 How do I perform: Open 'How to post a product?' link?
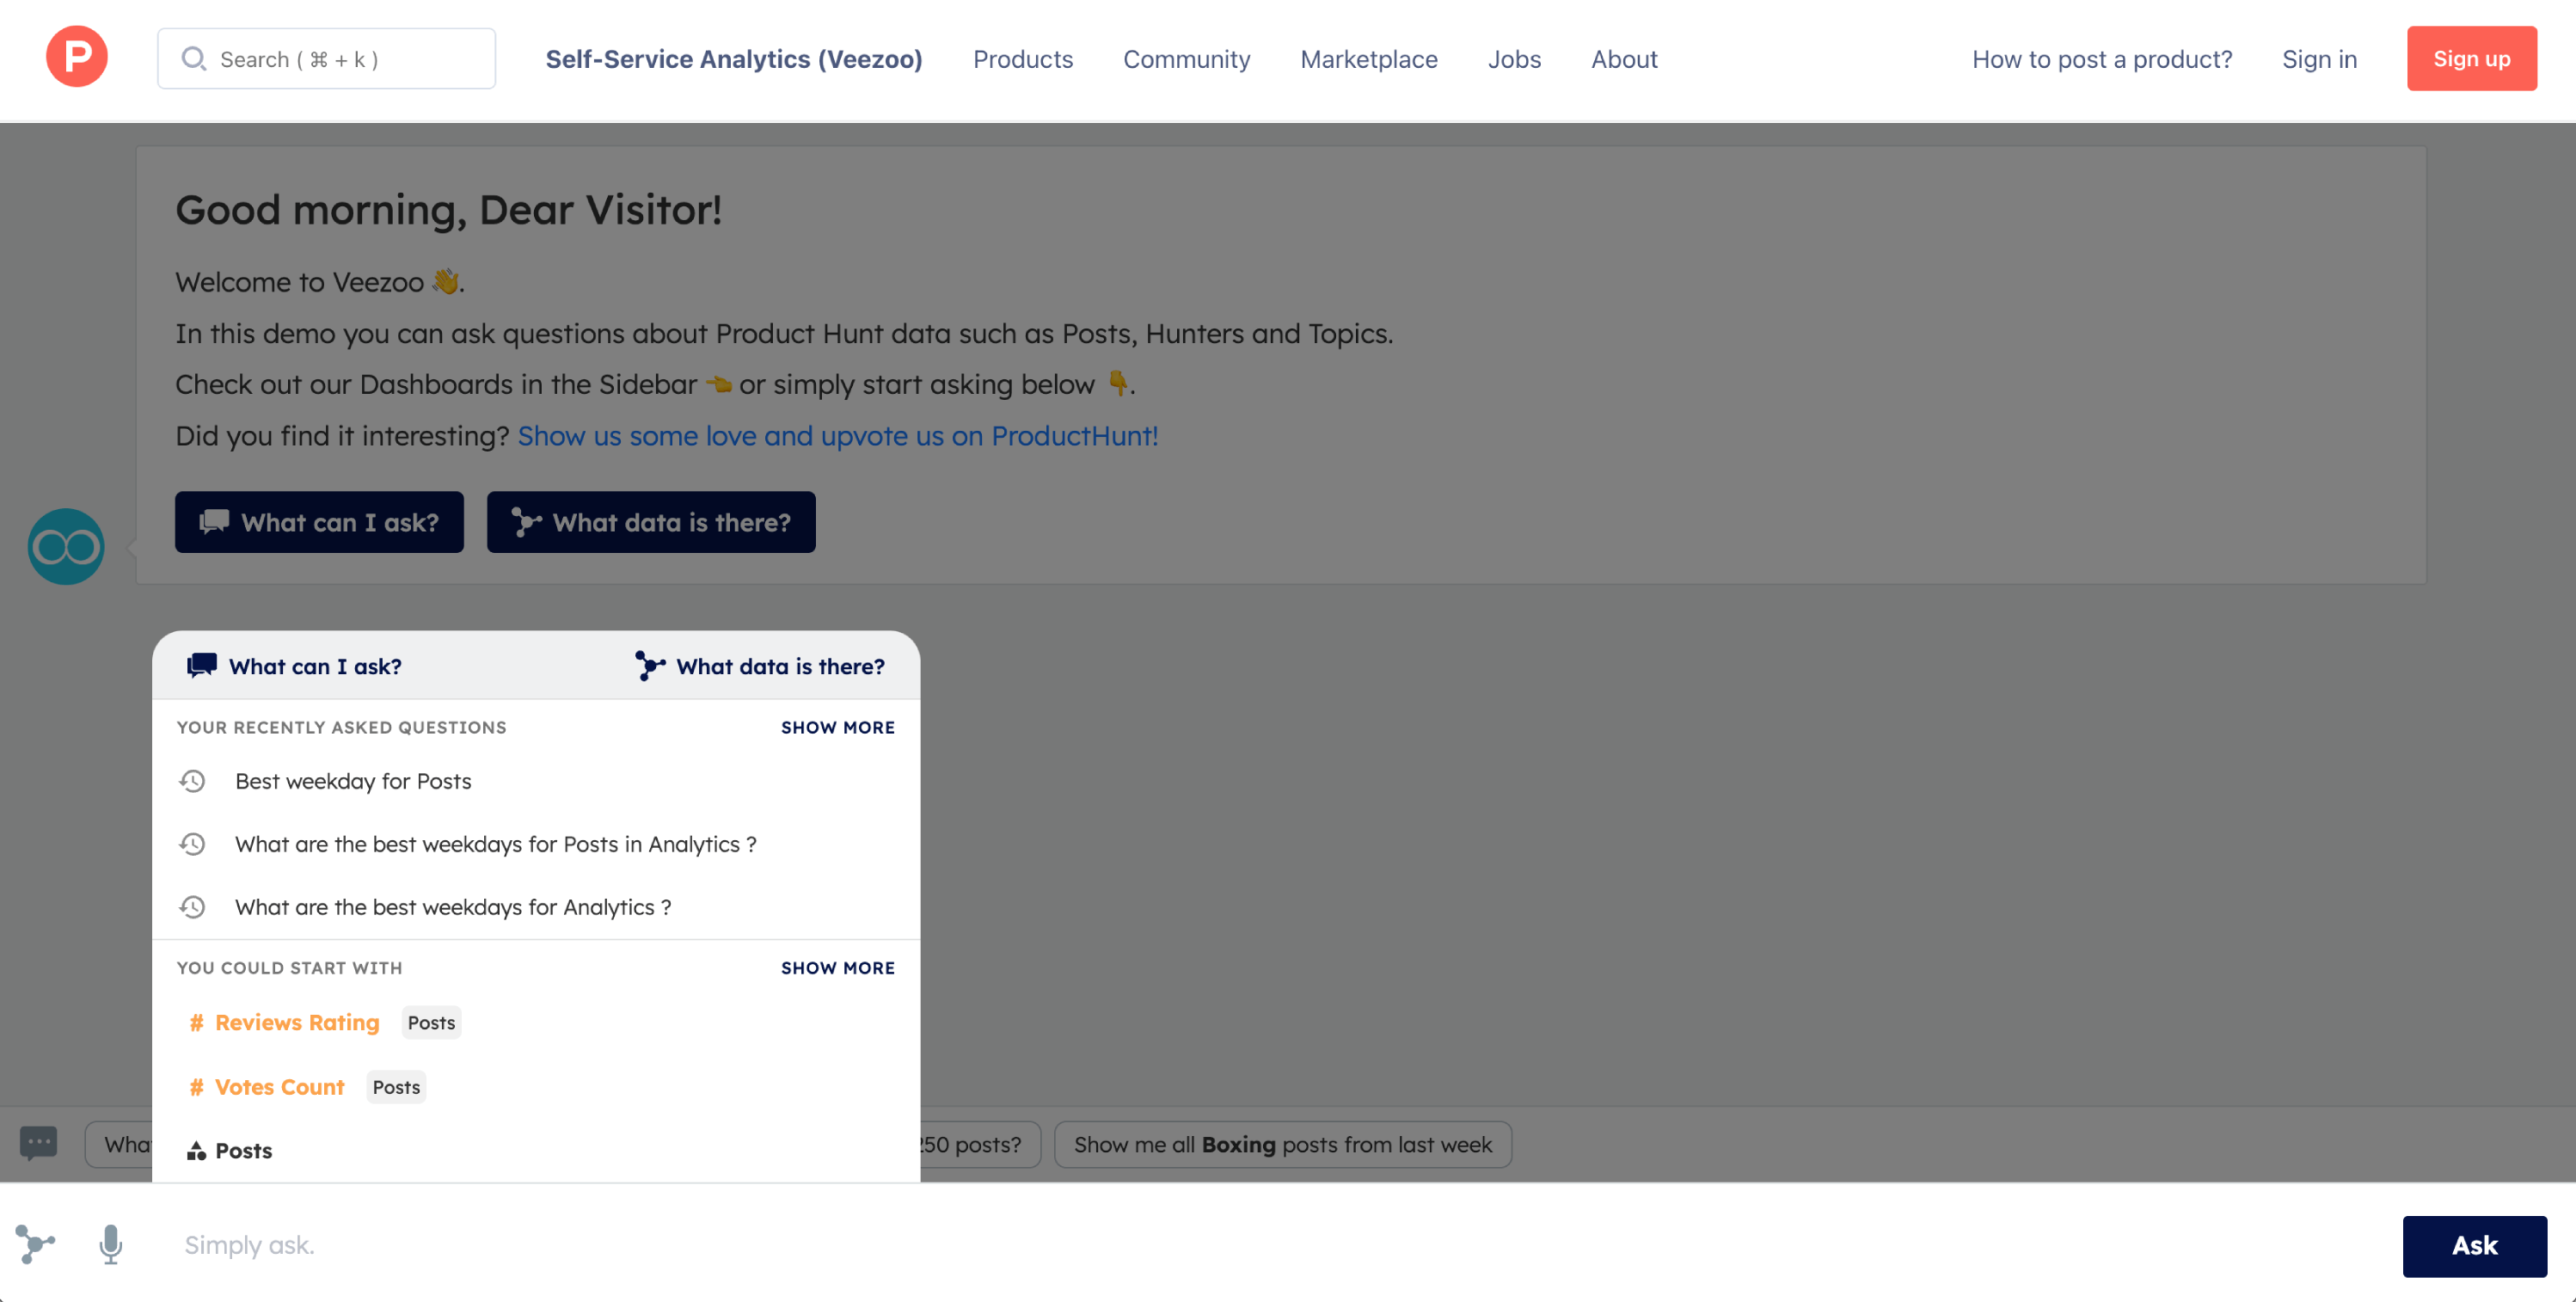pos(2102,59)
